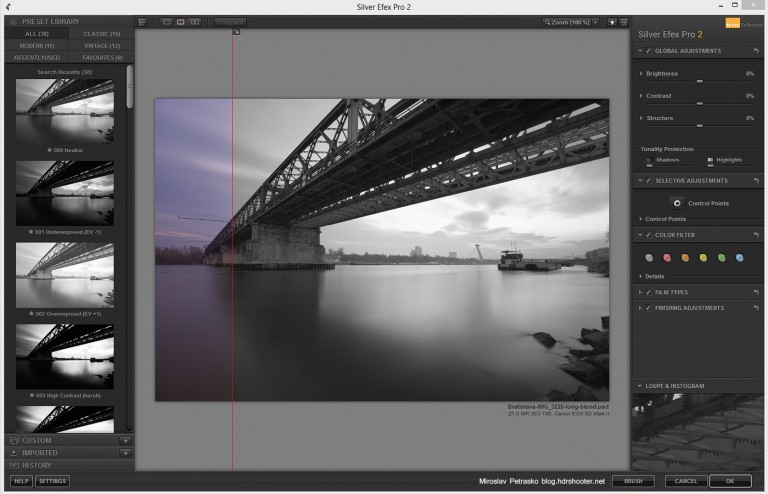
Task: Hide the right adjustments panel icon
Action: point(624,22)
